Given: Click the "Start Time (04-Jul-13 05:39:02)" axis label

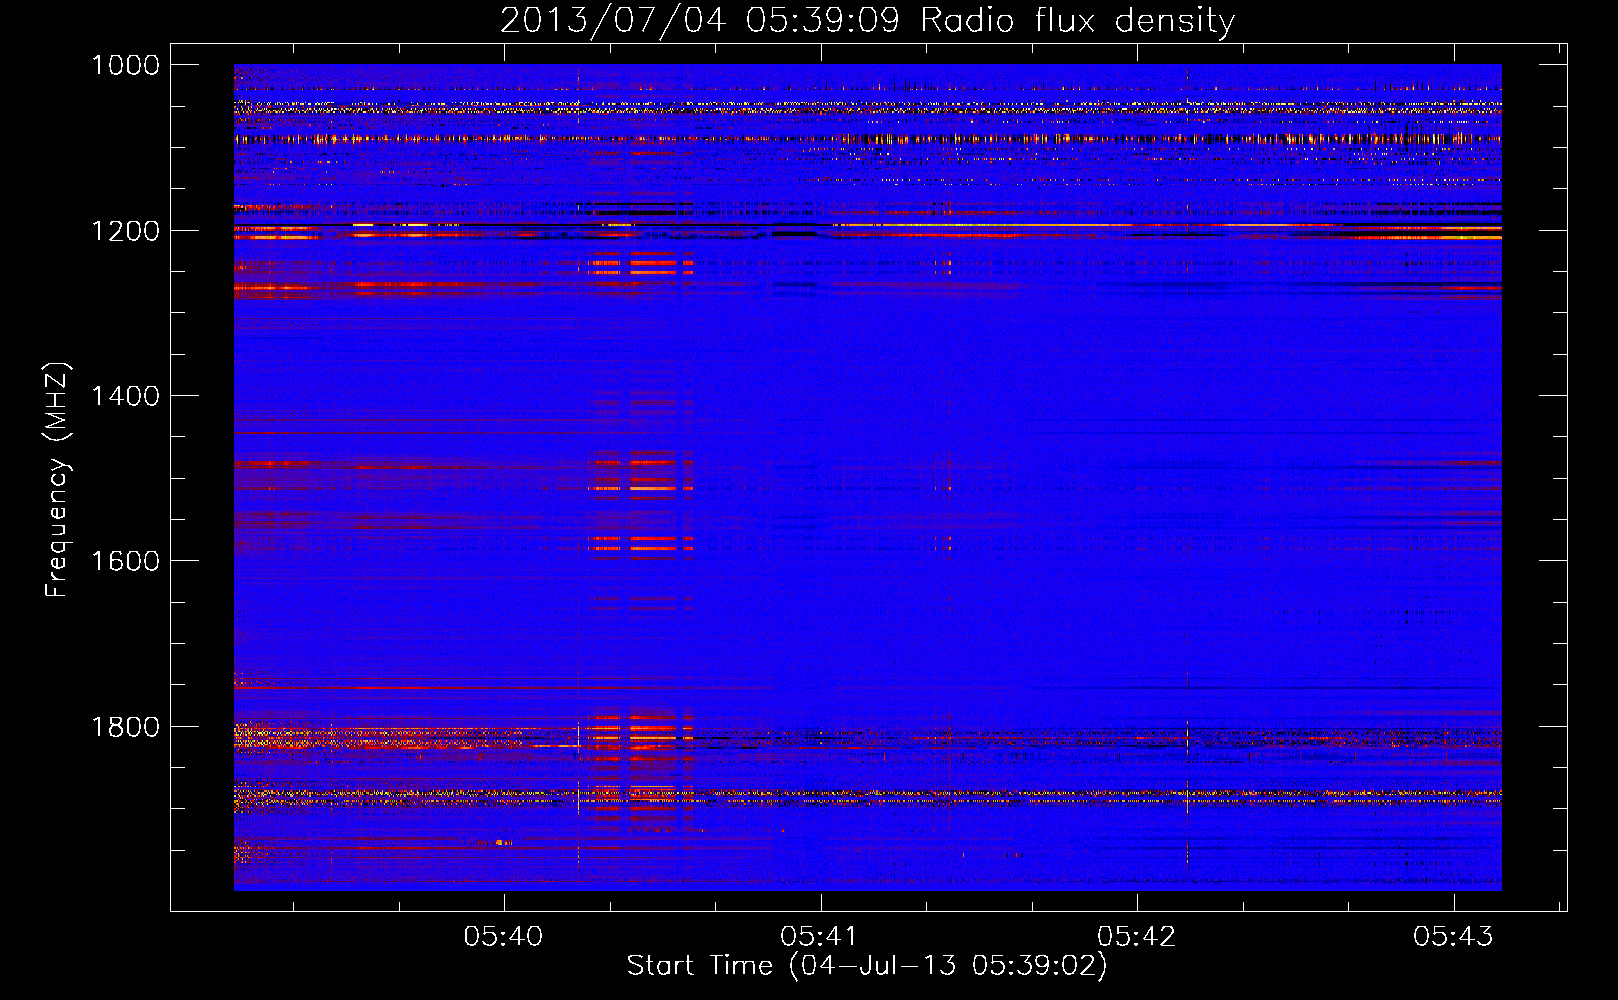Looking at the screenshot, I should [x=867, y=966].
